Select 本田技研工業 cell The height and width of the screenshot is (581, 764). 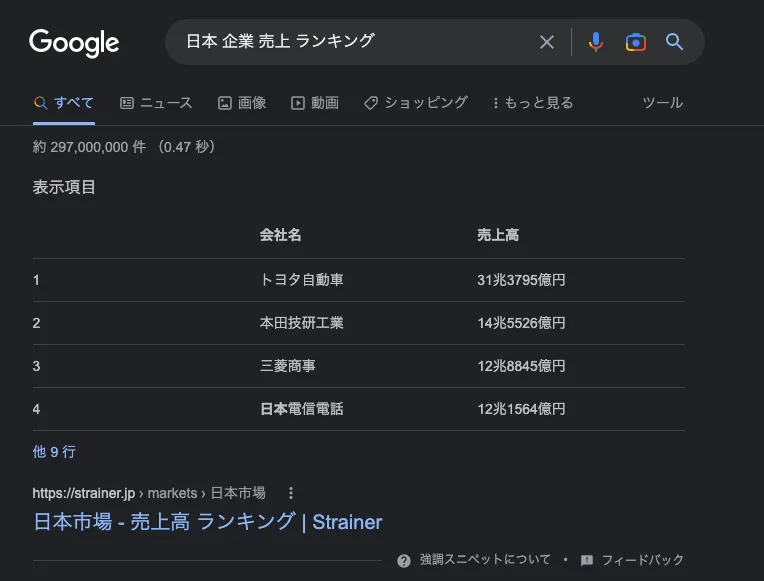coord(302,323)
